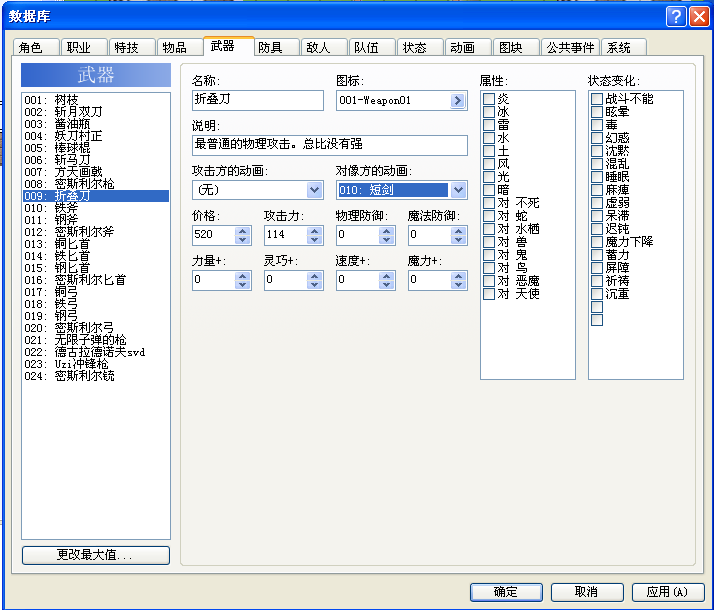Switch to the 系统 tab
The height and width of the screenshot is (610, 714).
click(624, 47)
